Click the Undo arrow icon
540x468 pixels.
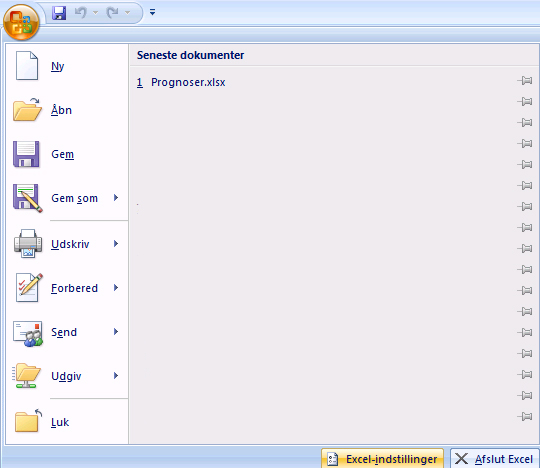[x=81, y=13]
